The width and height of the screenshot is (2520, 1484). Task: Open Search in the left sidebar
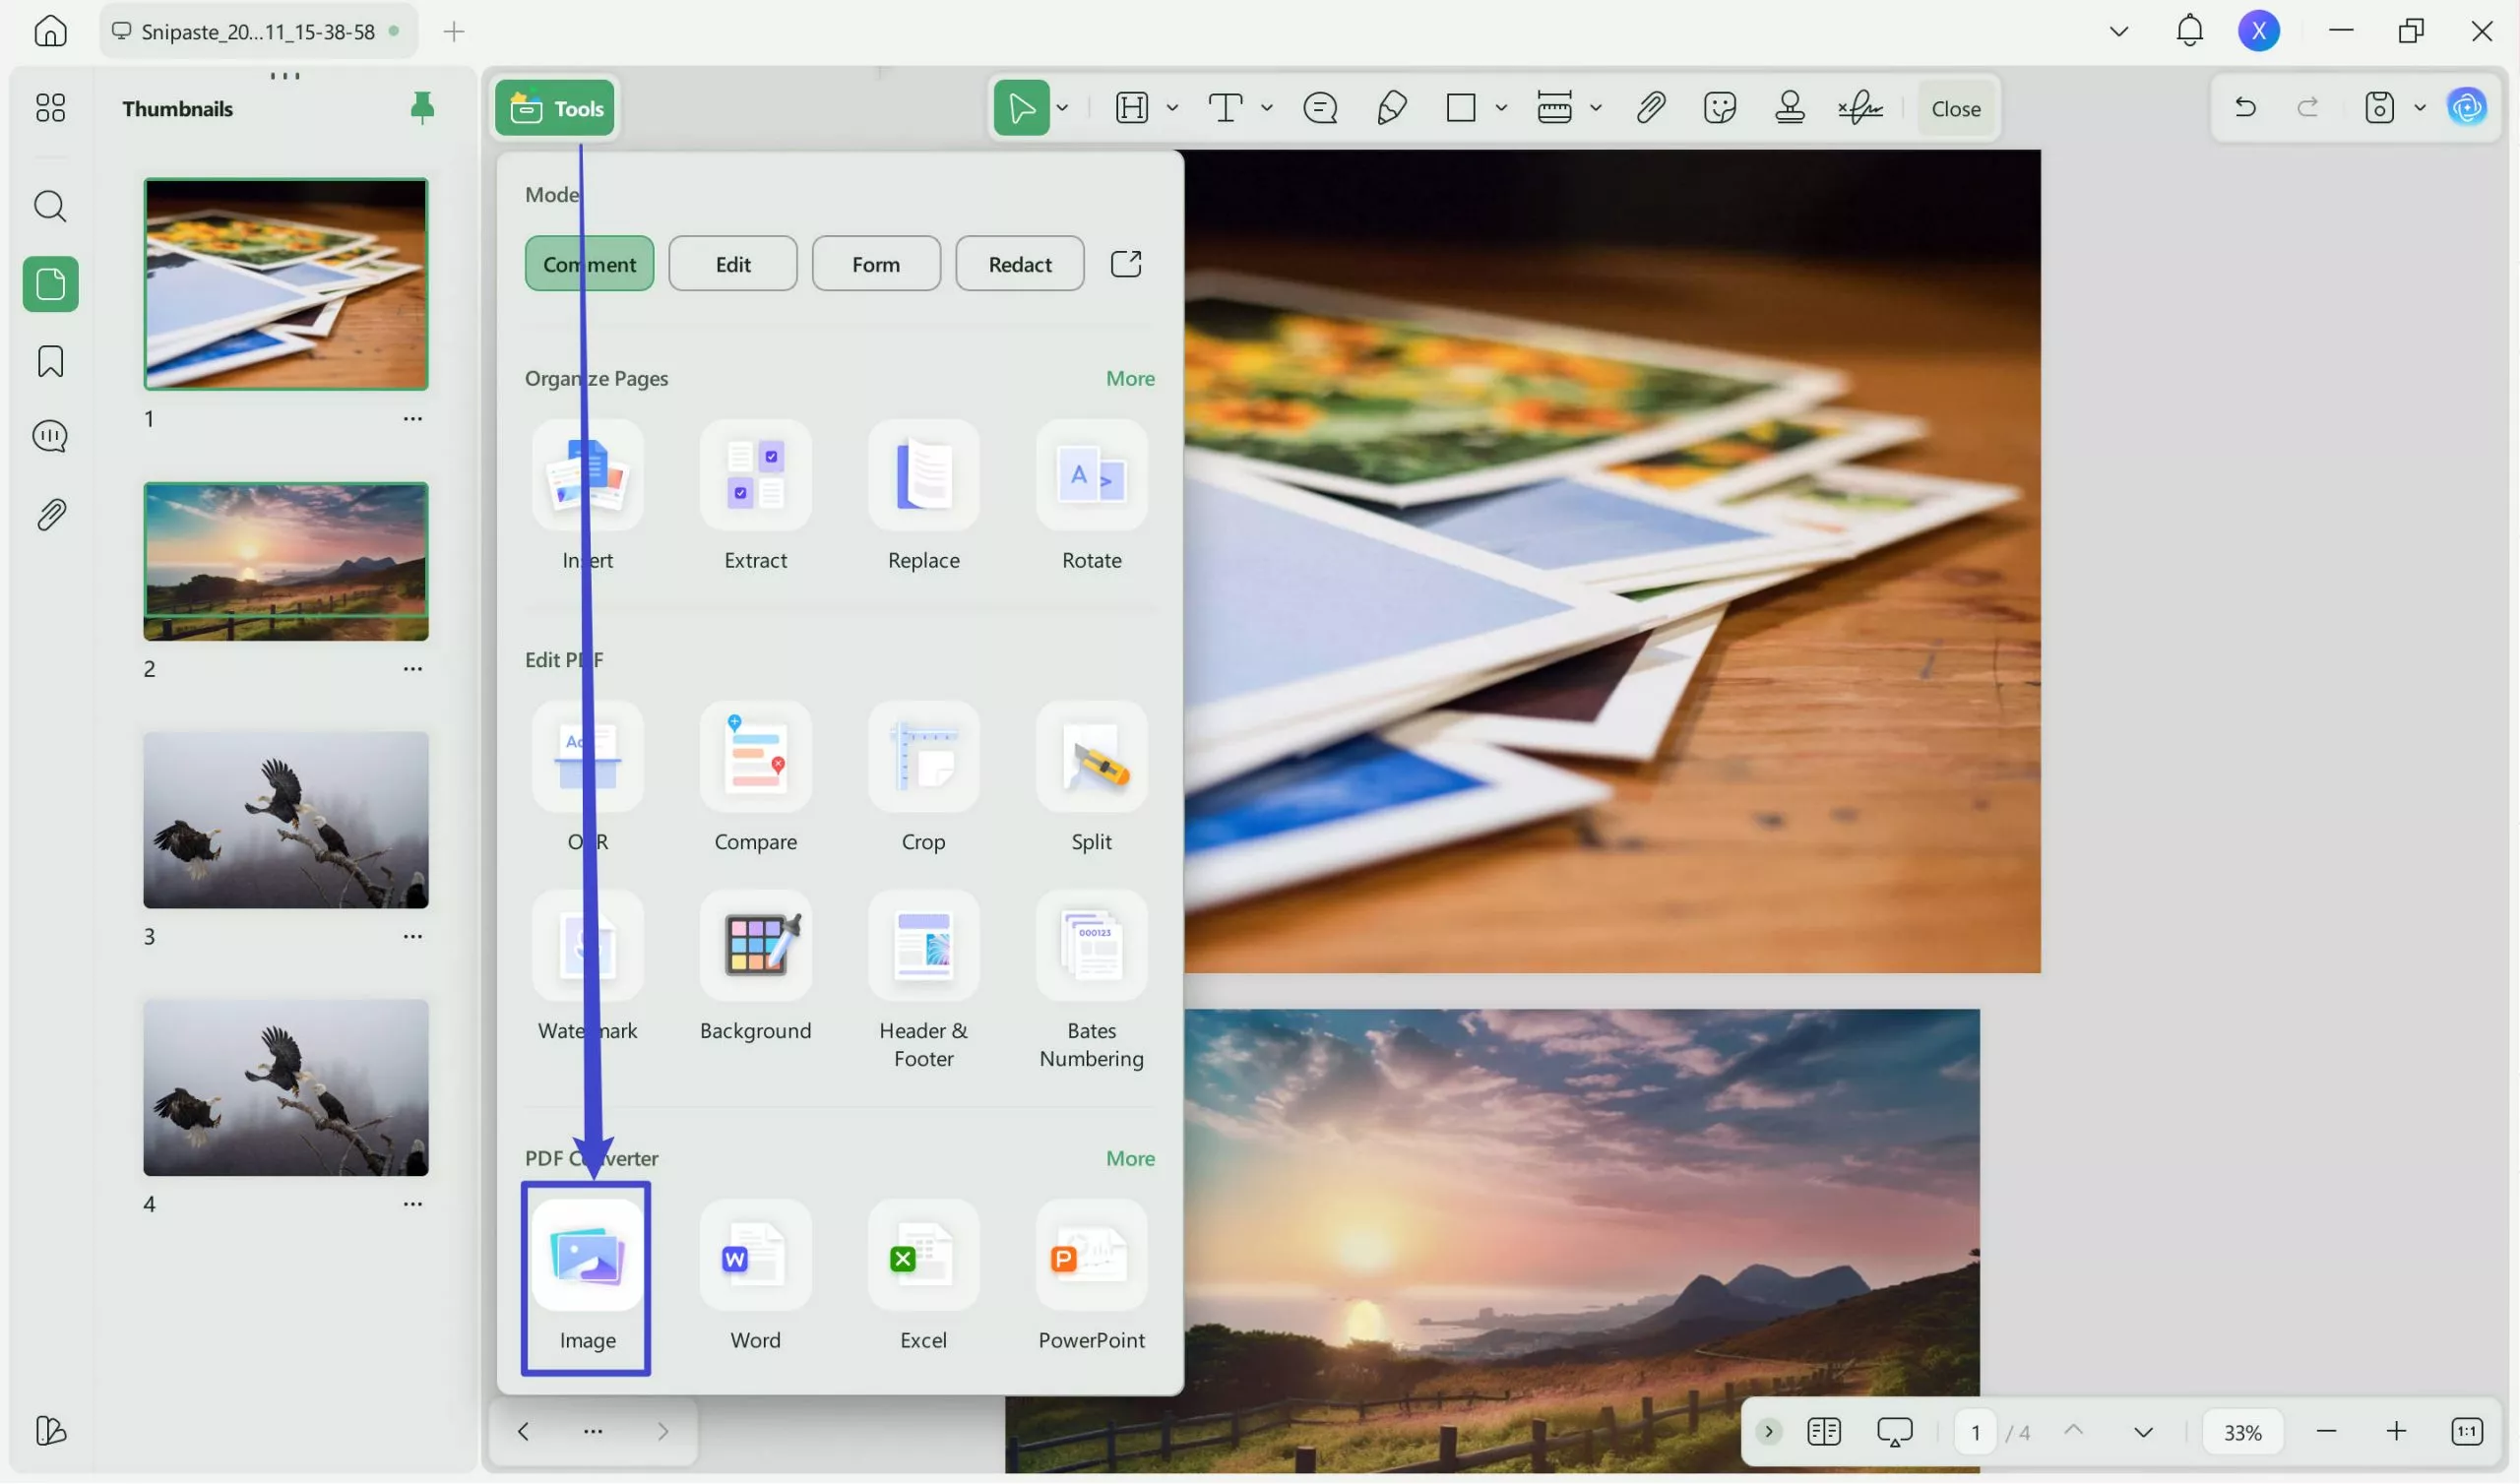[x=50, y=207]
